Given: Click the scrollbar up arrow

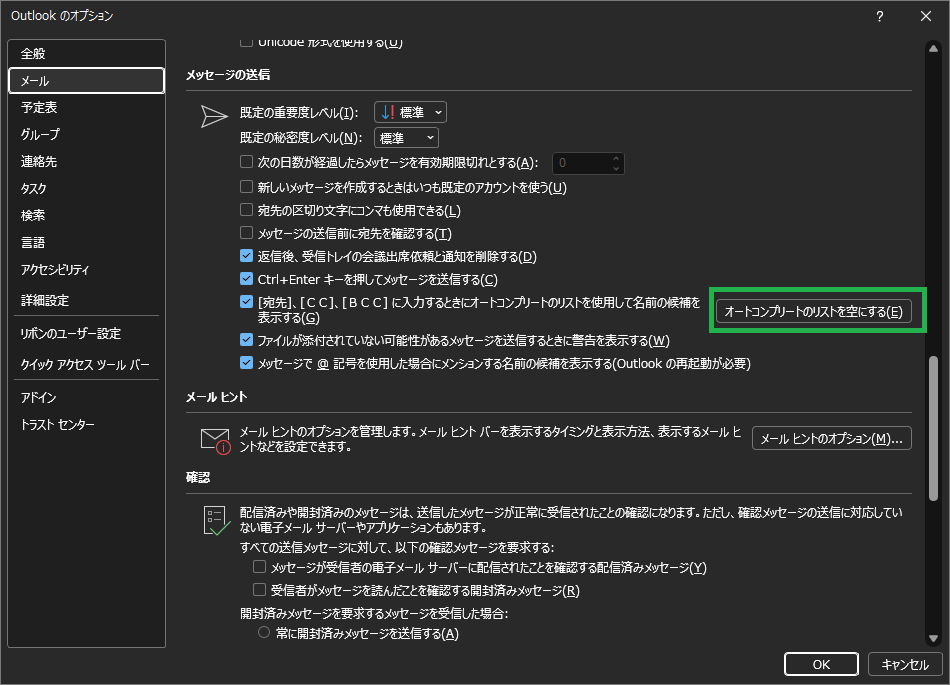Looking at the screenshot, I should 933,48.
